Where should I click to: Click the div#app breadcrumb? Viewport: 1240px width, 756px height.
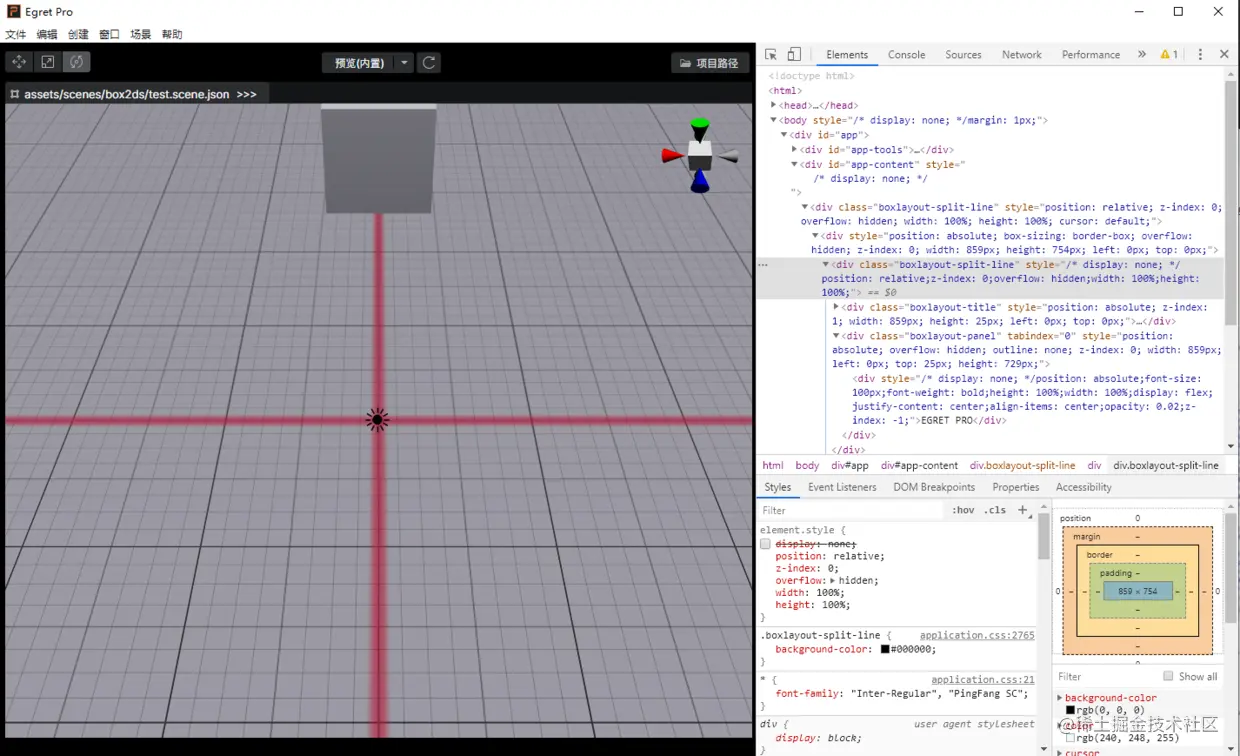tap(849, 465)
